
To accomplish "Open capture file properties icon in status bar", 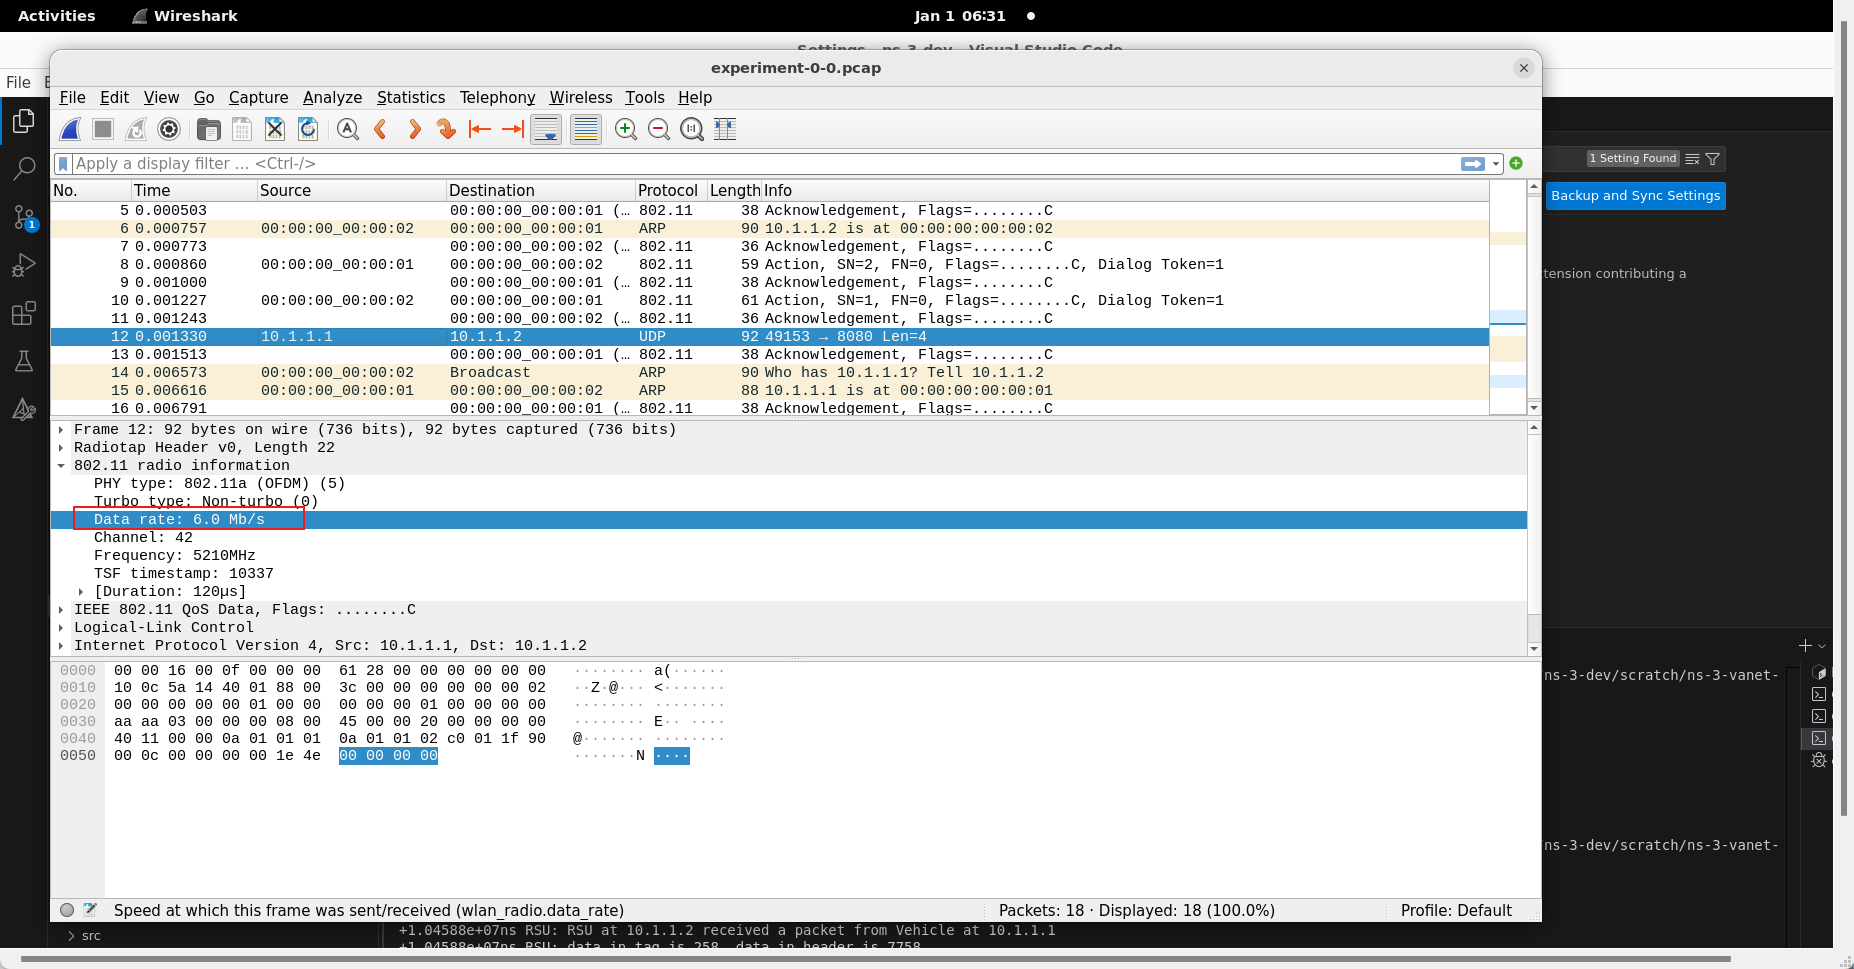I will (x=90, y=910).
